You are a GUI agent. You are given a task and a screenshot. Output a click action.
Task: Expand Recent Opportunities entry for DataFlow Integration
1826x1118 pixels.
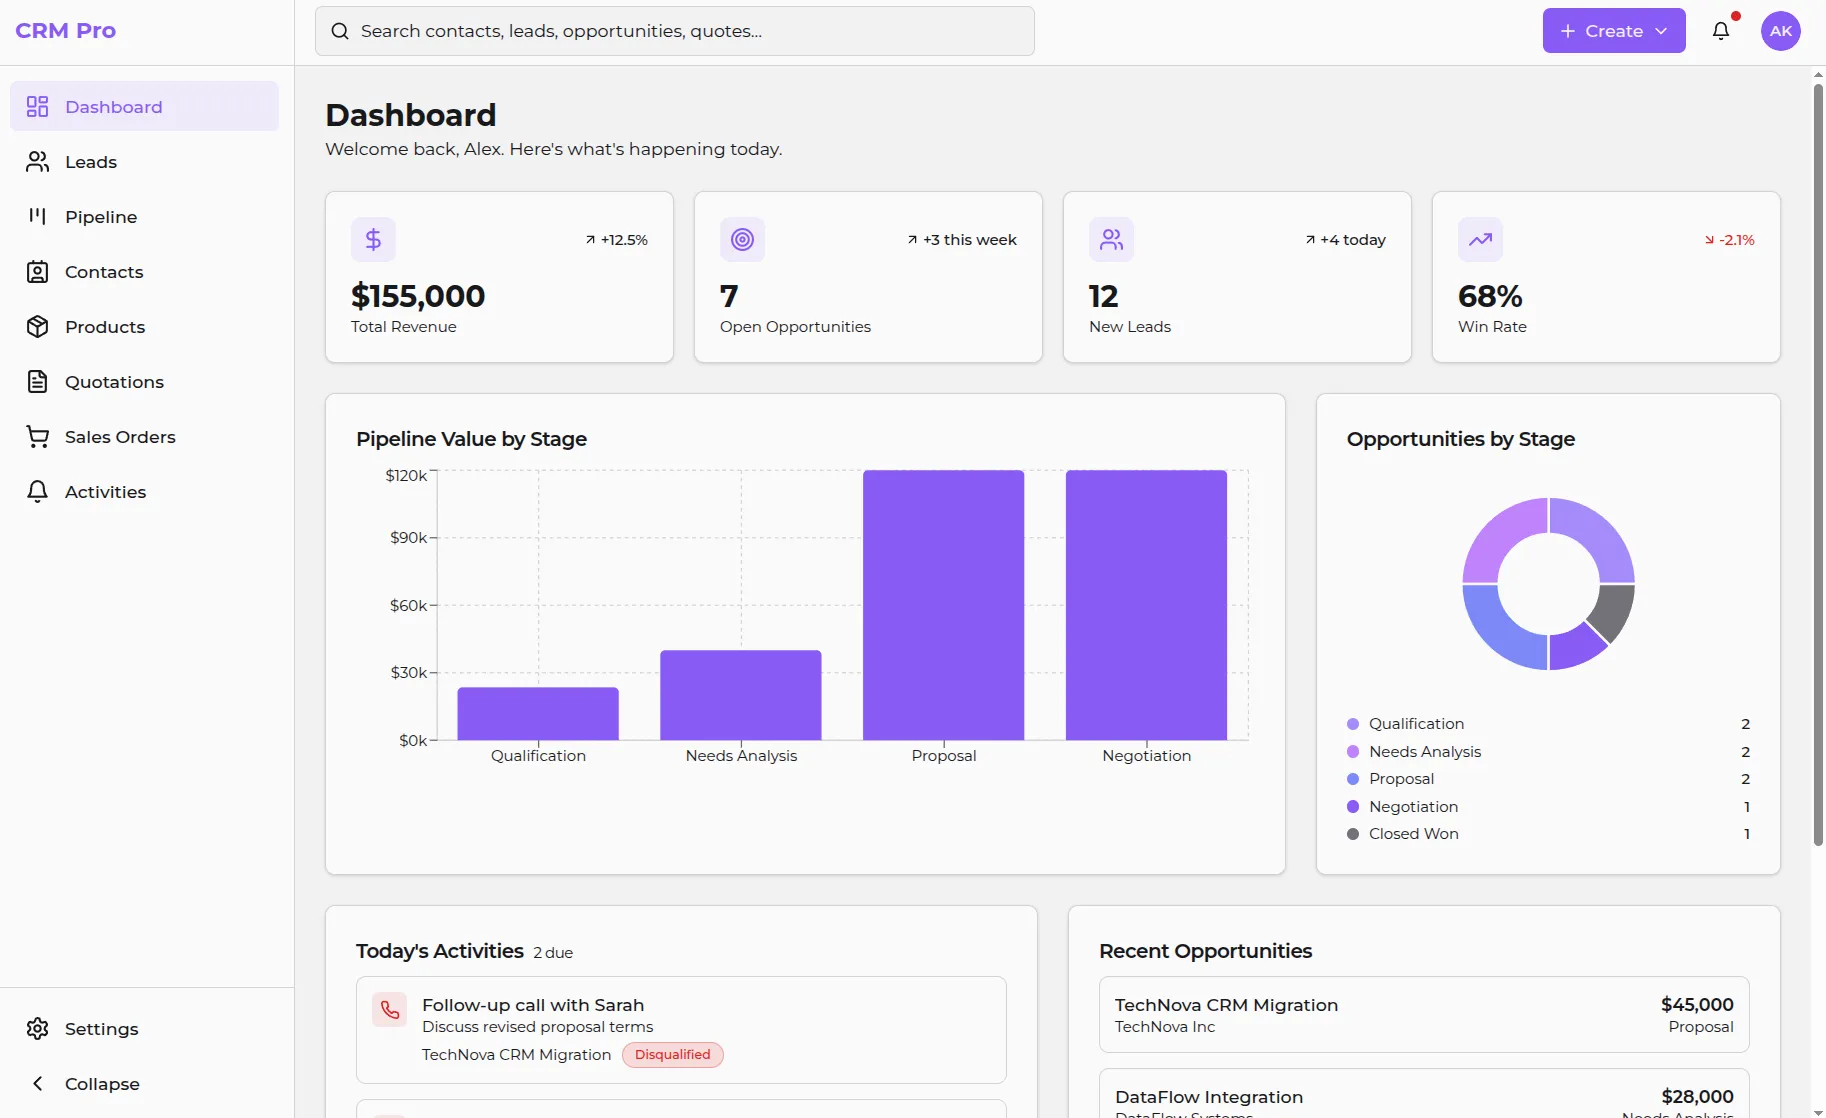coord(1422,1098)
